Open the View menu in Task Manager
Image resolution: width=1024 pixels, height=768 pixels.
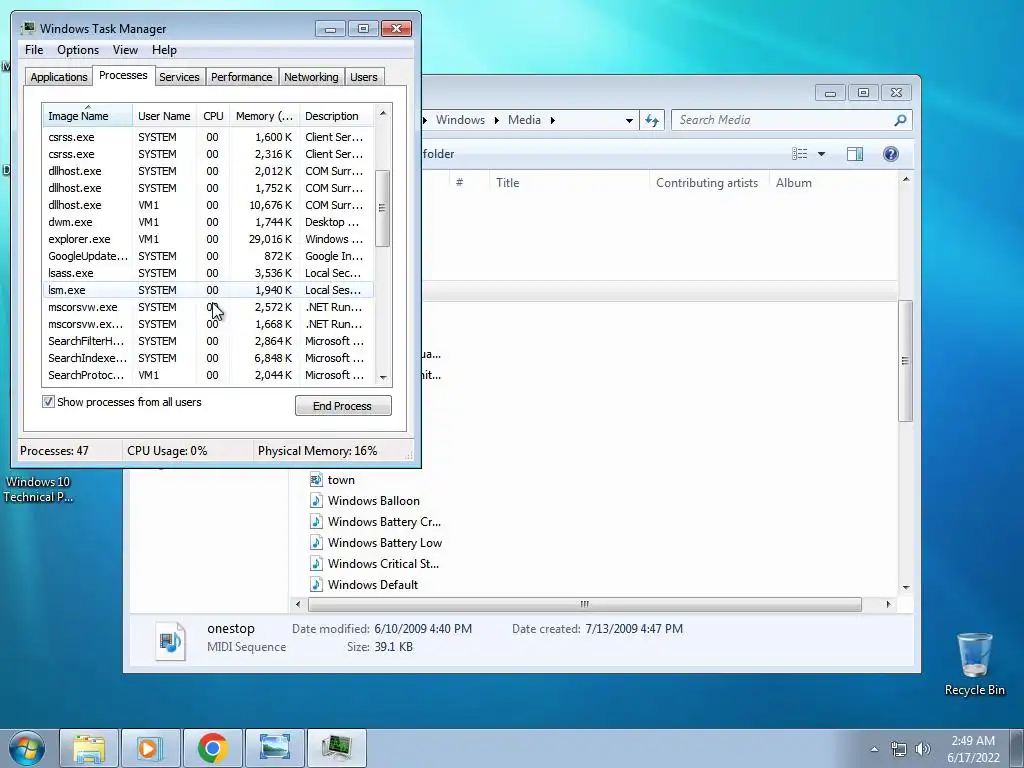click(x=125, y=50)
